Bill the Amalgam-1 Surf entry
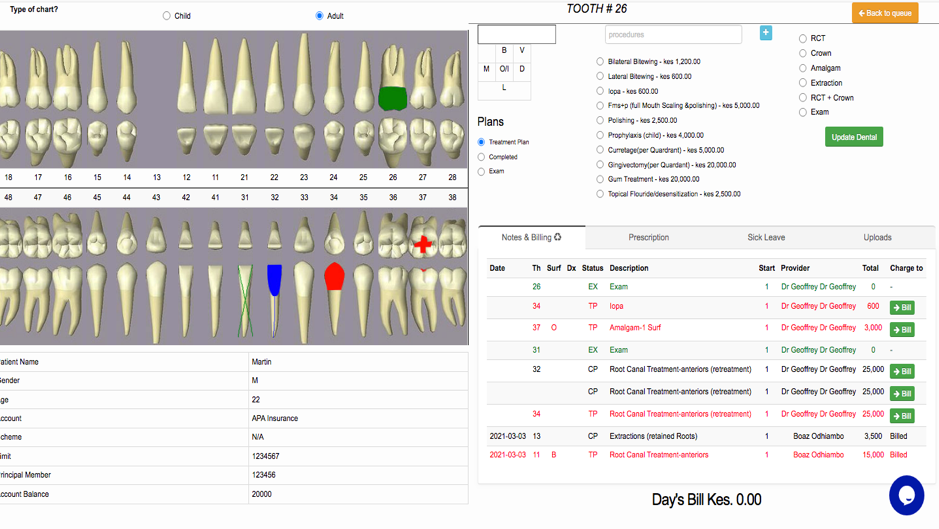This screenshot has width=939, height=529. 901,329
